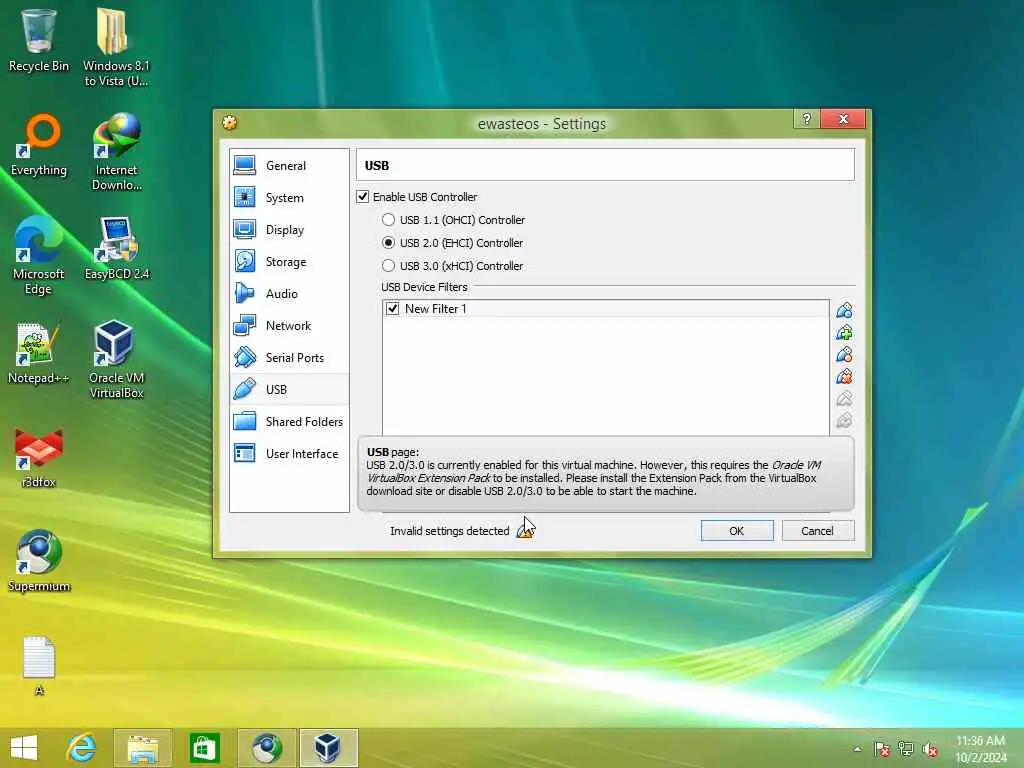Move USB filter down icon
This screenshot has width=1024, height=768.
[844, 421]
